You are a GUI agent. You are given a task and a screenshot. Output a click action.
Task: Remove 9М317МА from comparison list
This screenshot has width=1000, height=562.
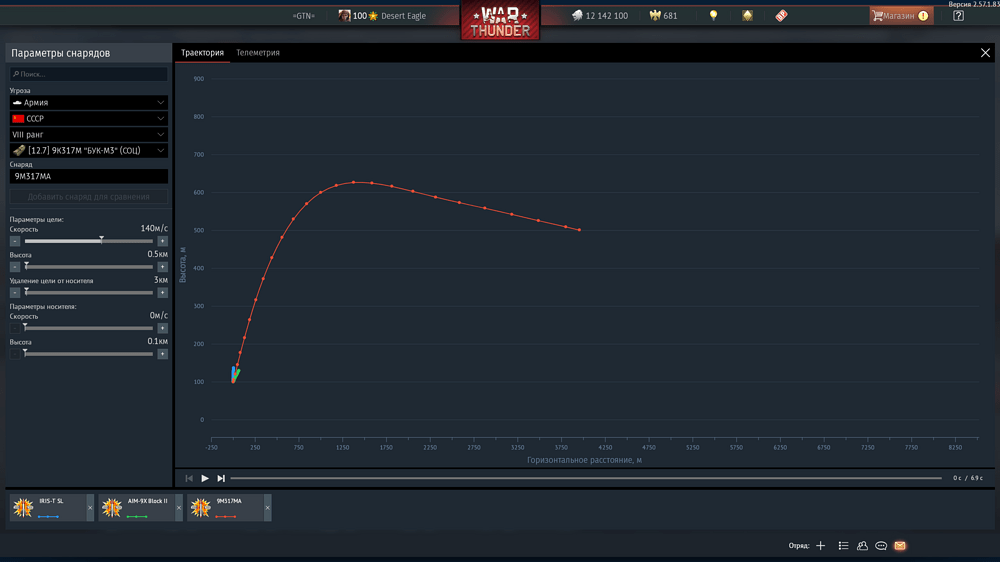coord(267,508)
